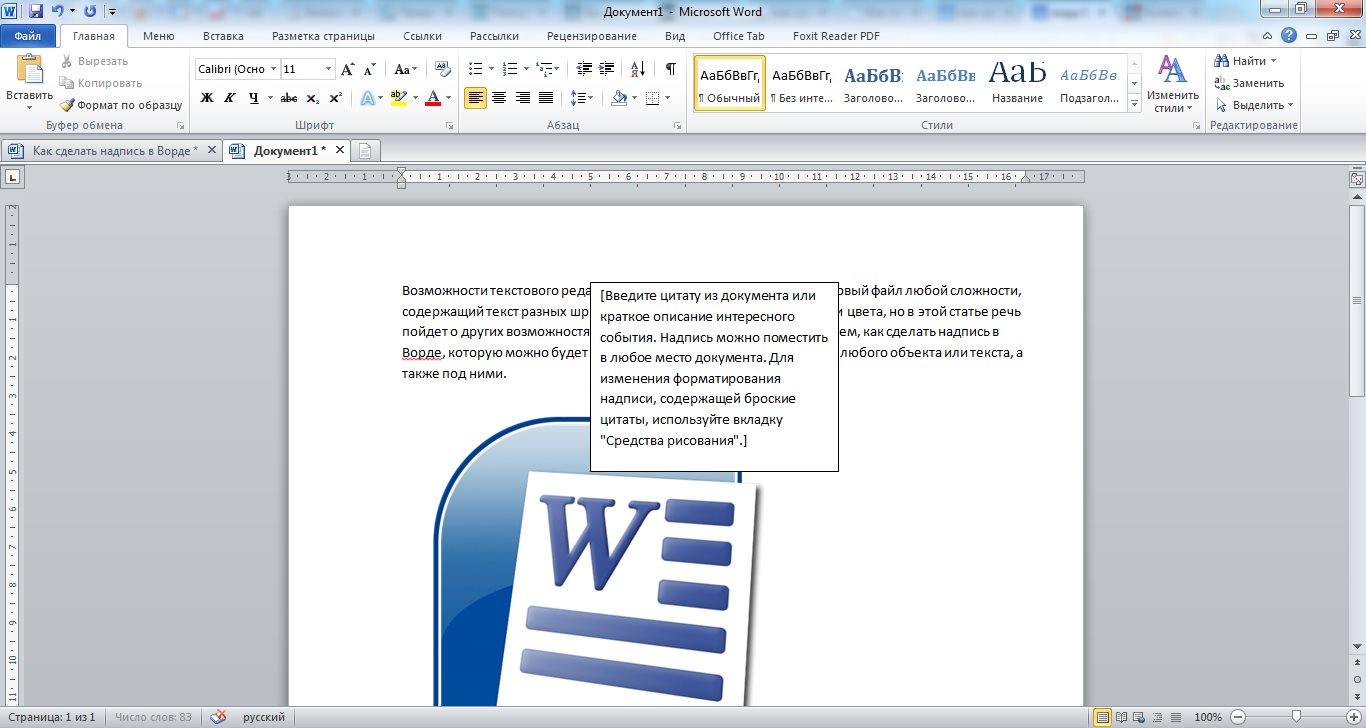The image size is (1366, 728).
Task: Toggle justified text alignment
Action: tap(546, 98)
